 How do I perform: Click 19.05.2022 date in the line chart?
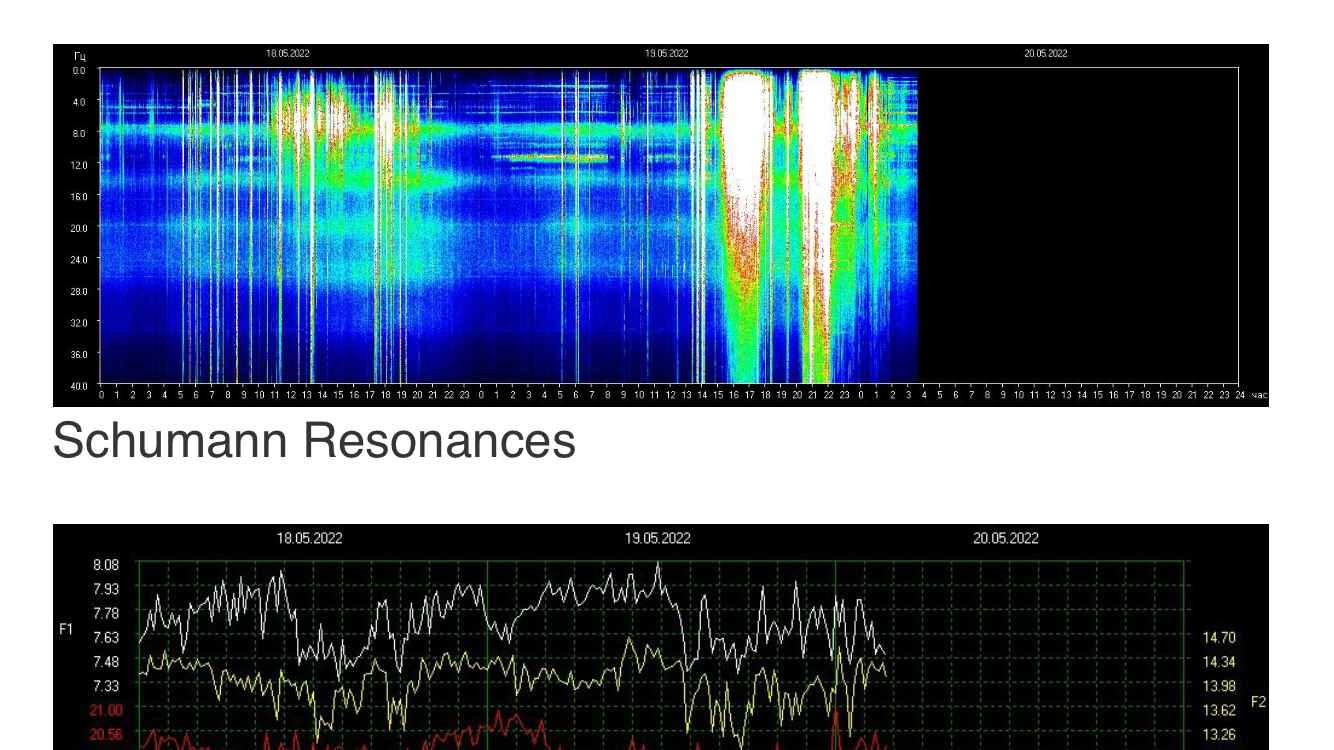click(657, 538)
